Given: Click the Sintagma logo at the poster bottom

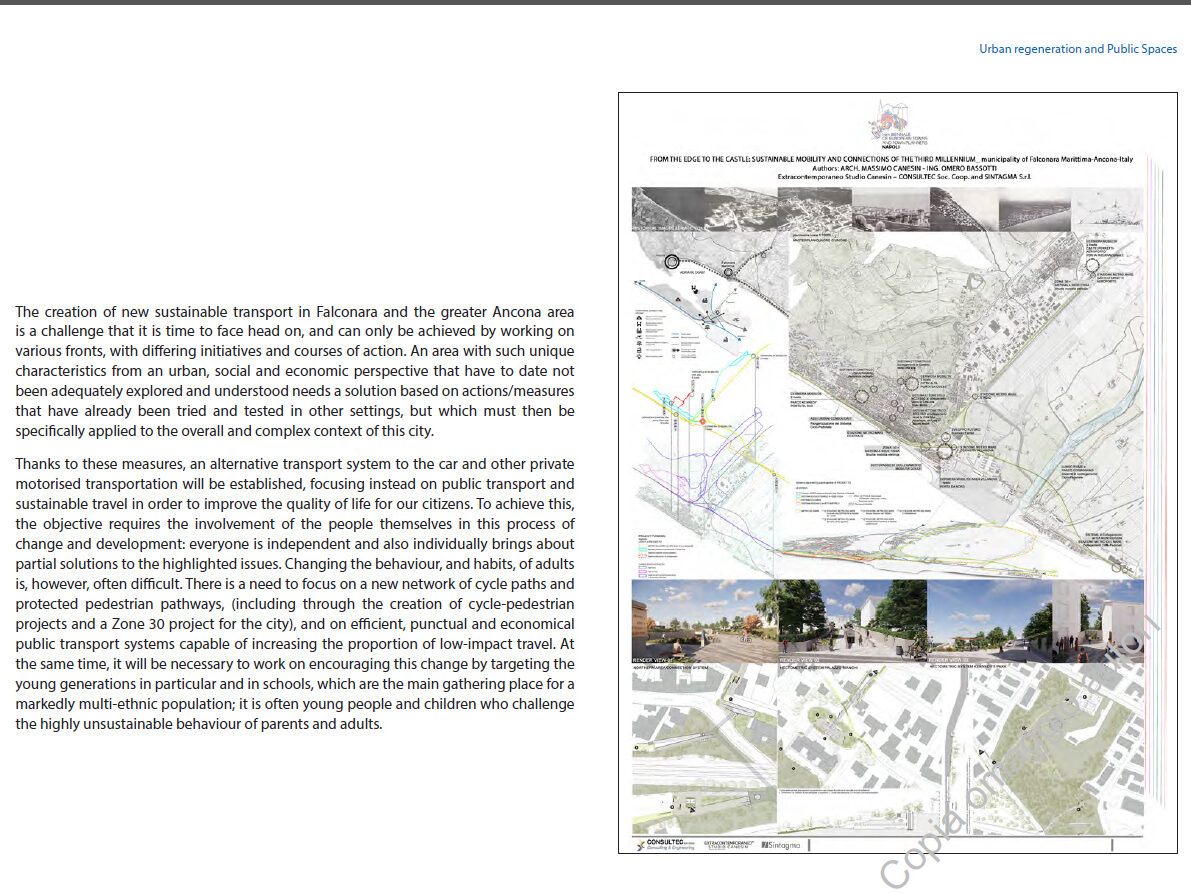Looking at the screenshot, I should click(x=781, y=845).
